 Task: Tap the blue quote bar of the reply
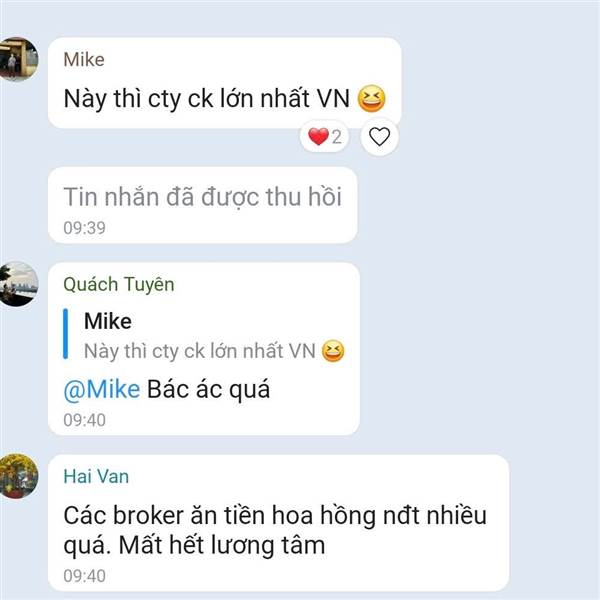point(65,334)
